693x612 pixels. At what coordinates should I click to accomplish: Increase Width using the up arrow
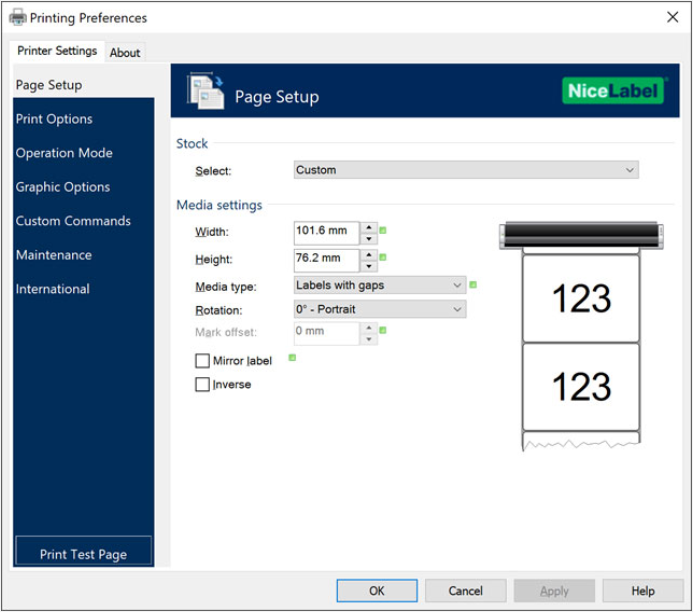(369, 226)
